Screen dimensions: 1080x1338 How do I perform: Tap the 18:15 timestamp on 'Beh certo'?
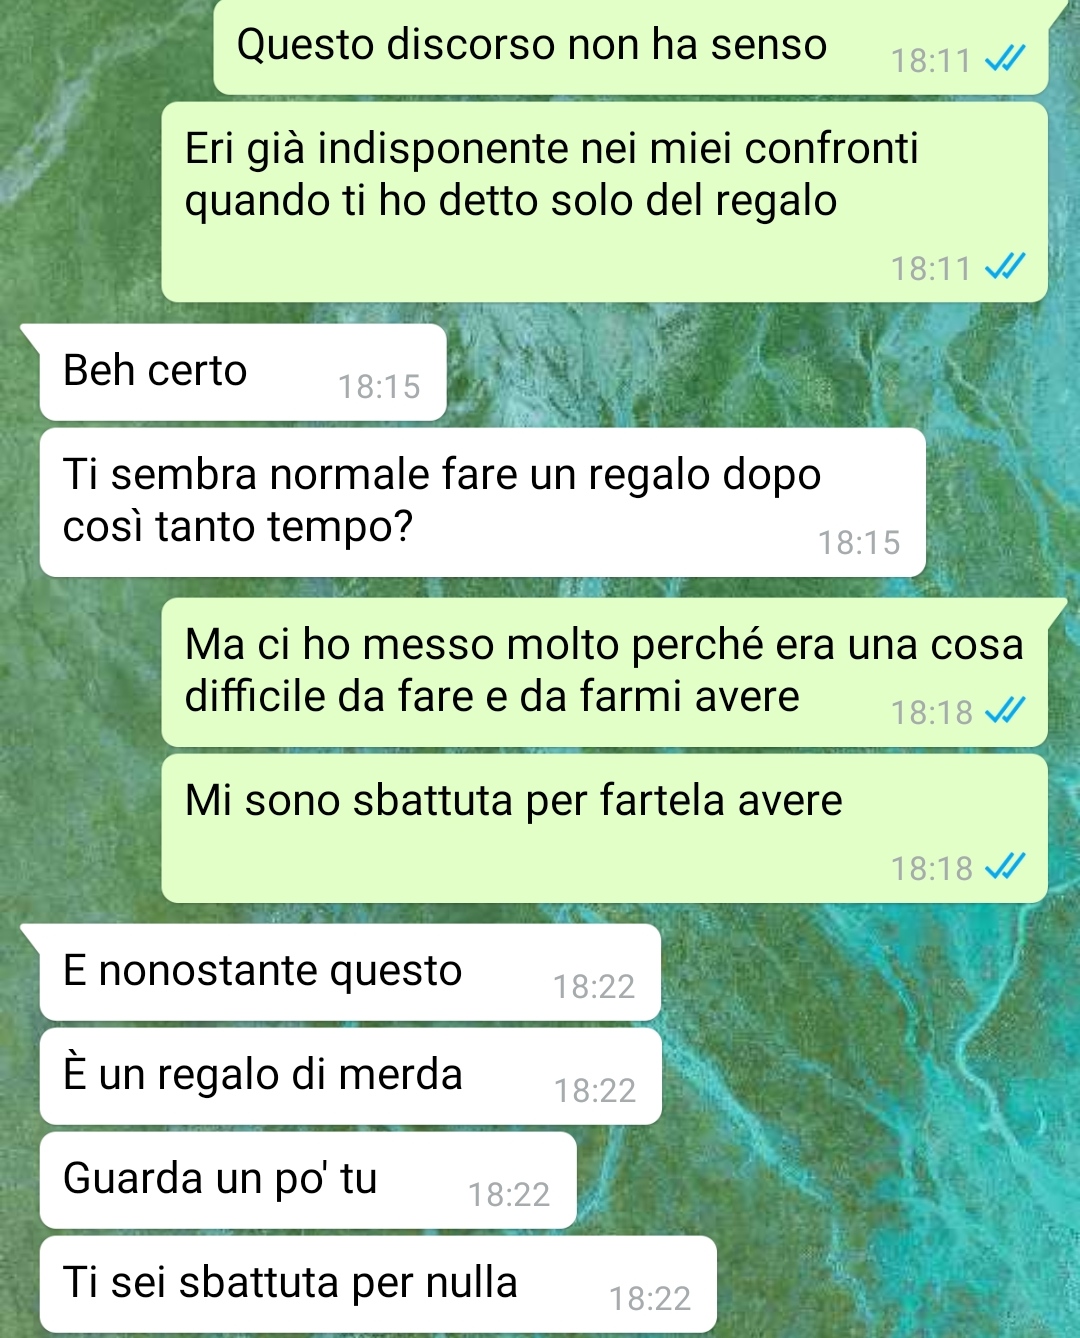(x=379, y=387)
